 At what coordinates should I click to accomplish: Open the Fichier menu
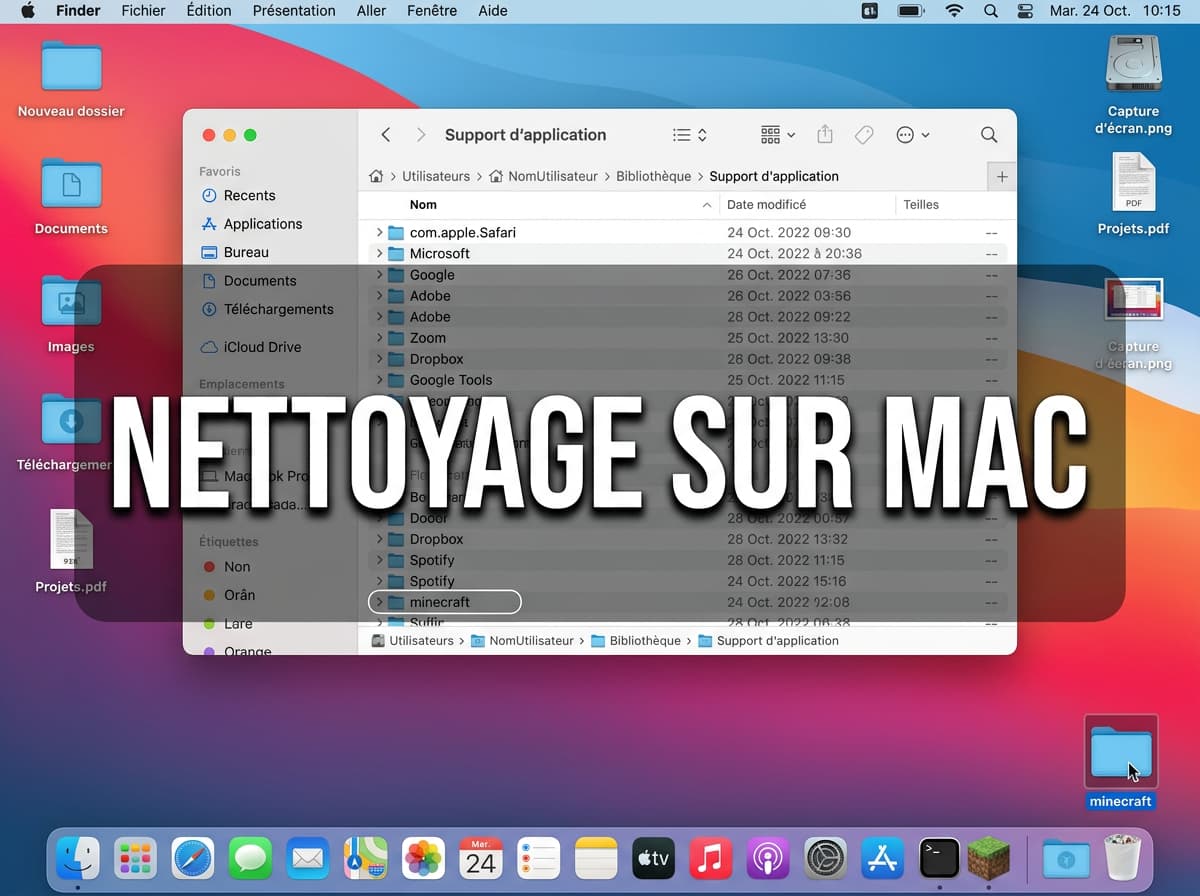click(x=143, y=11)
